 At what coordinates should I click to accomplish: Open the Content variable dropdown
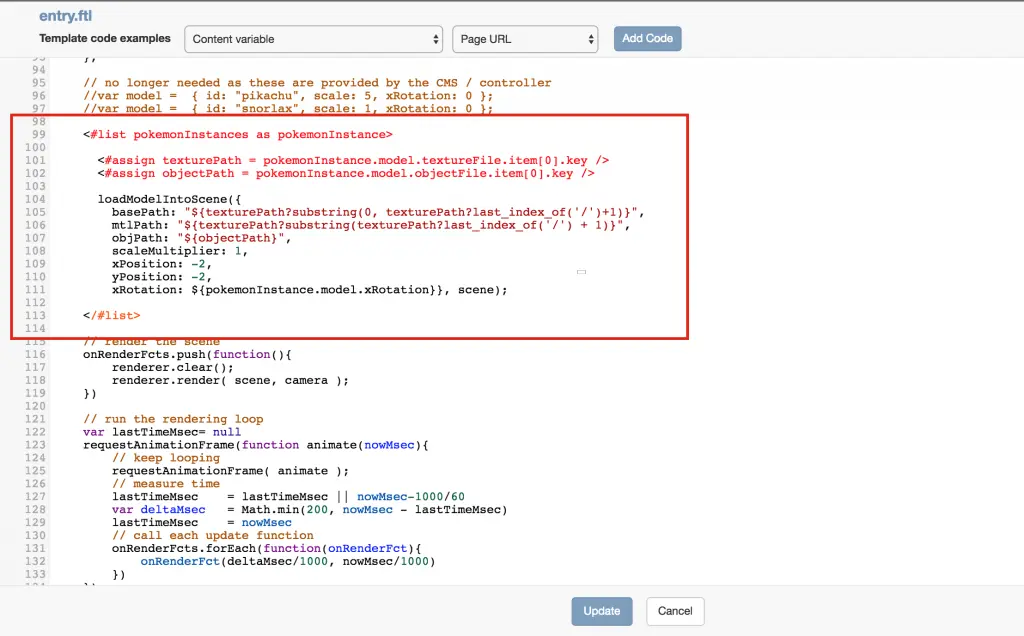coord(313,39)
